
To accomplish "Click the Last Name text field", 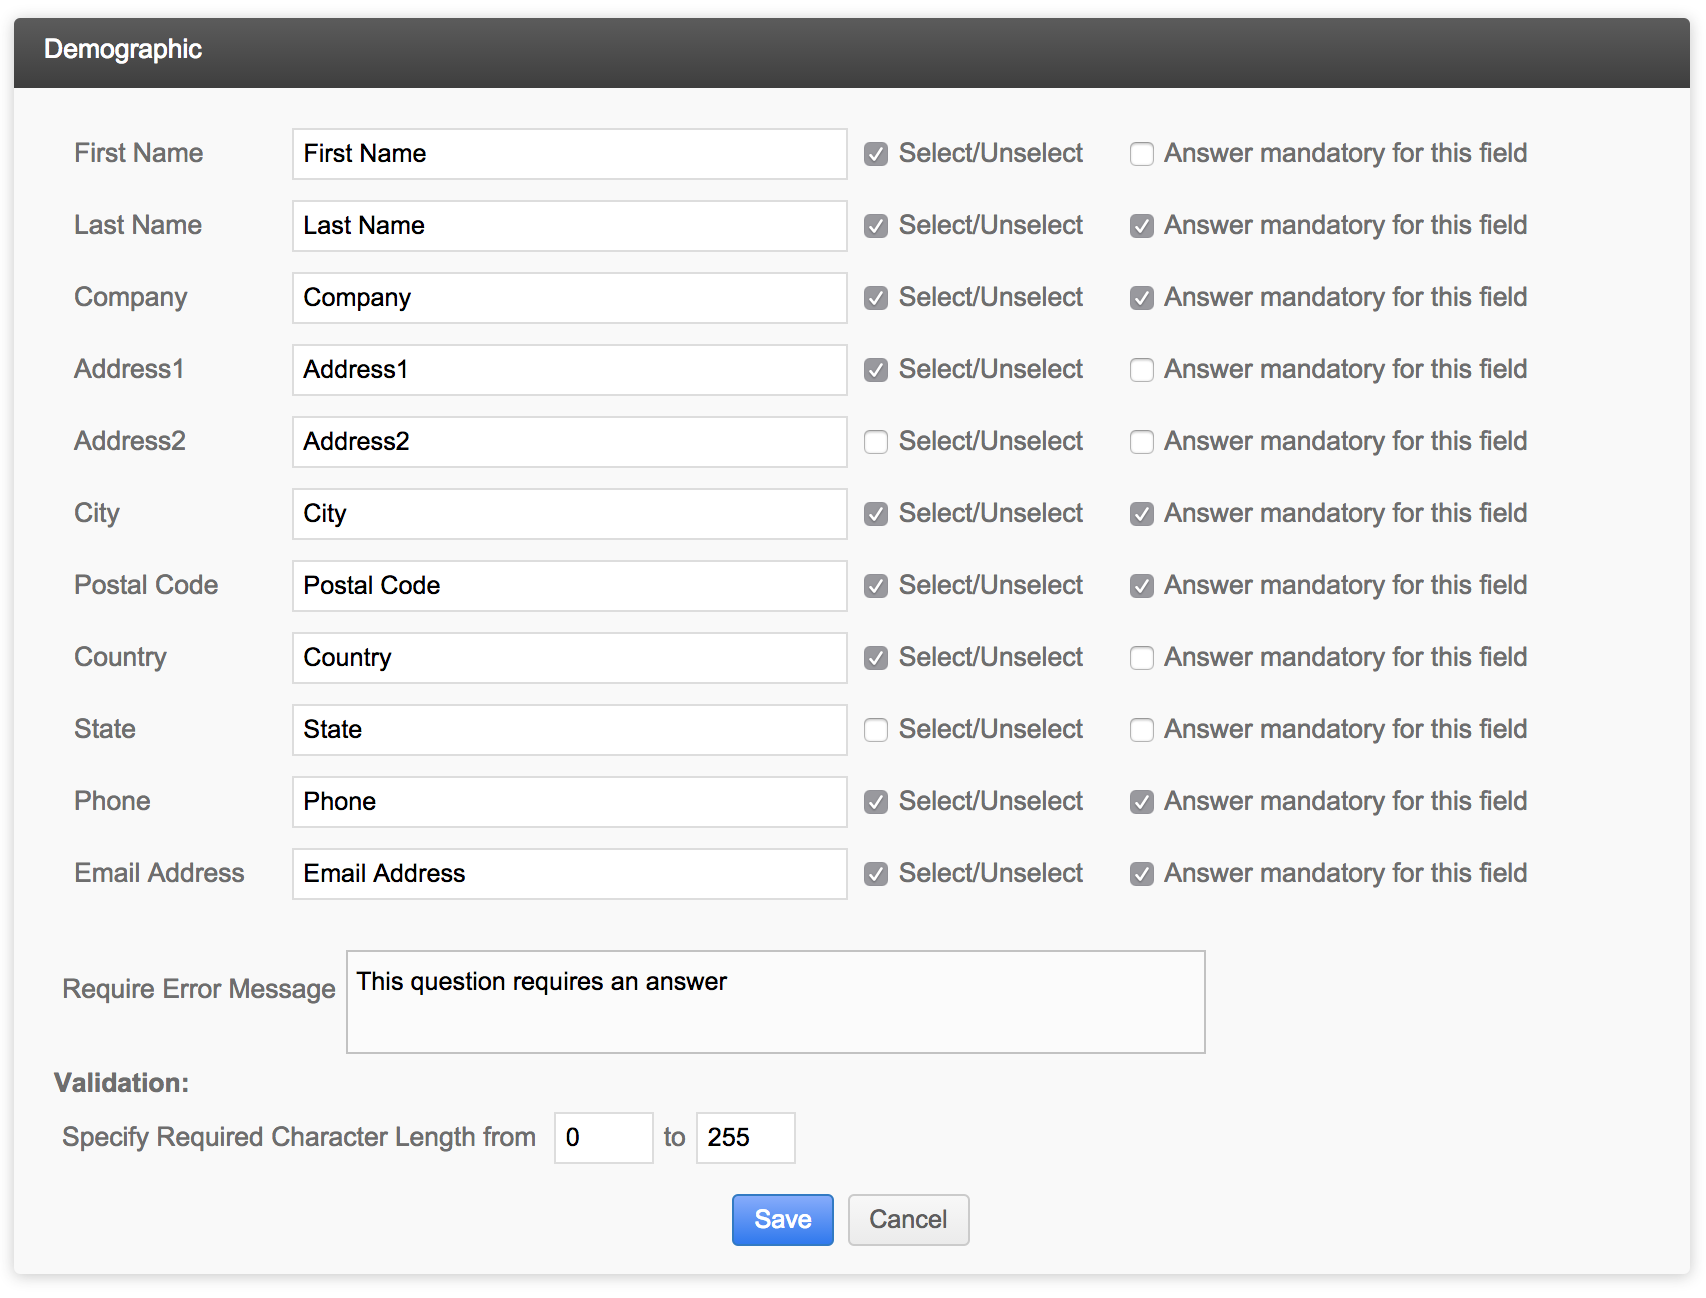I will point(570,226).
